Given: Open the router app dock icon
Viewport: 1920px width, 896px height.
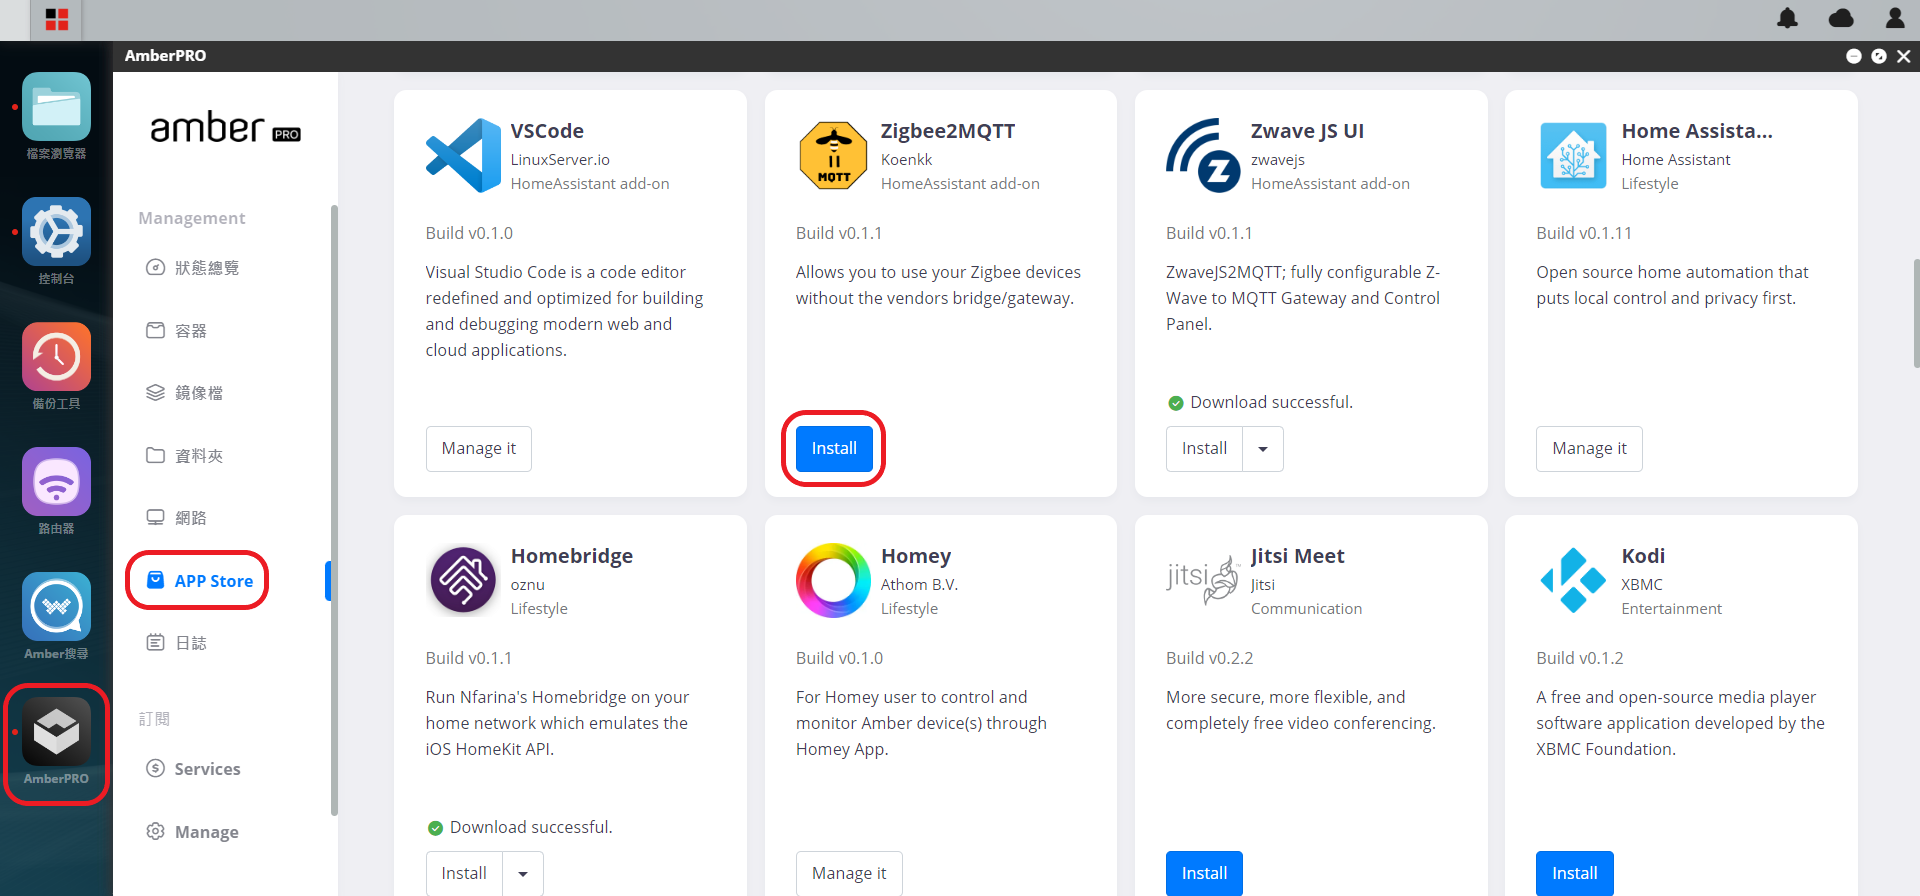Looking at the screenshot, I should (x=56, y=482).
